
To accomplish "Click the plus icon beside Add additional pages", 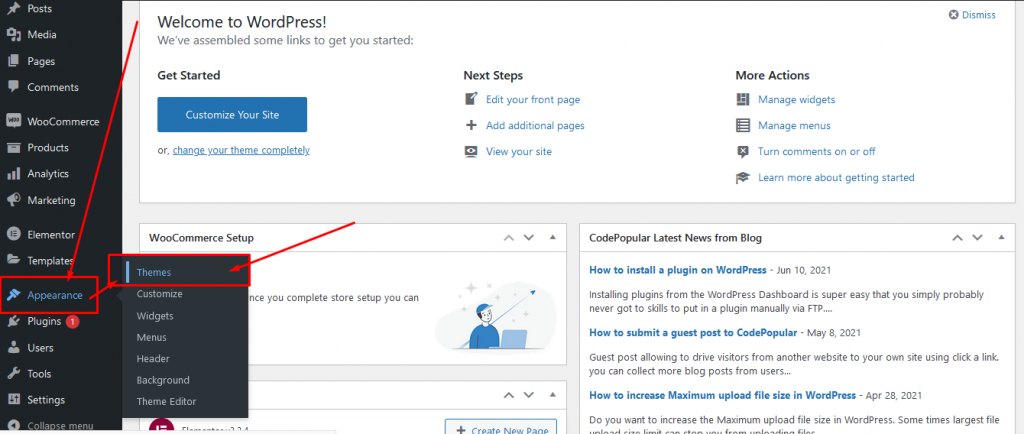I will point(471,125).
